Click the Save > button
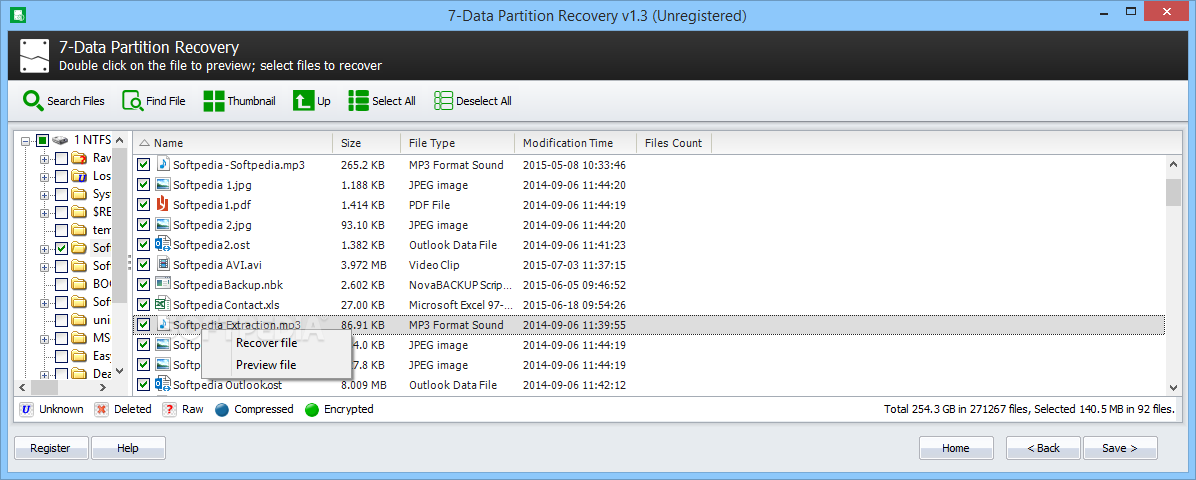Image resolution: width=1196 pixels, height=480 pixels. tap(1120, 448)
